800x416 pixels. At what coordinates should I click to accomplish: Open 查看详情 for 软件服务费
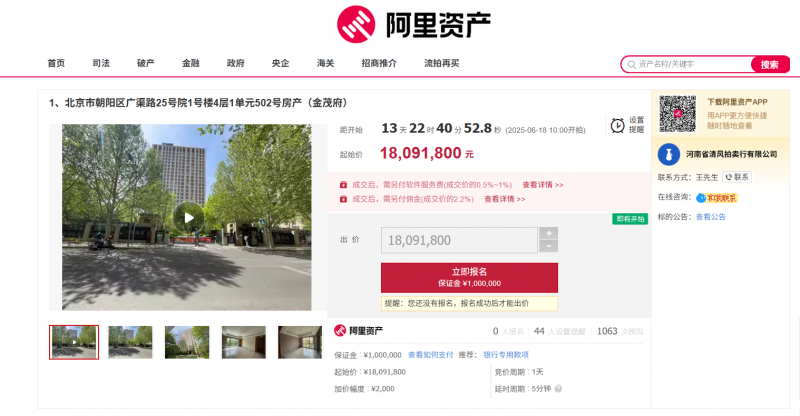(542, 185)
